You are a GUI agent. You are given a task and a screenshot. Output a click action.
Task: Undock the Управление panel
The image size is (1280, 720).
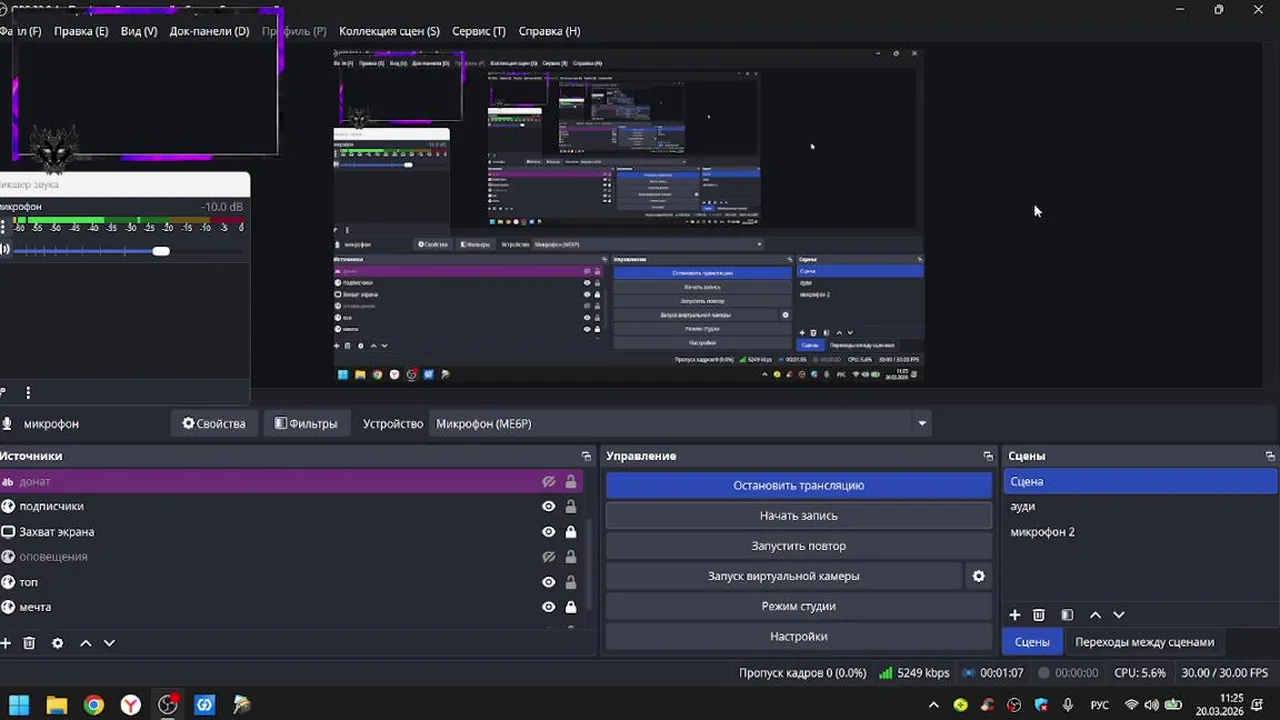point(988,456)
